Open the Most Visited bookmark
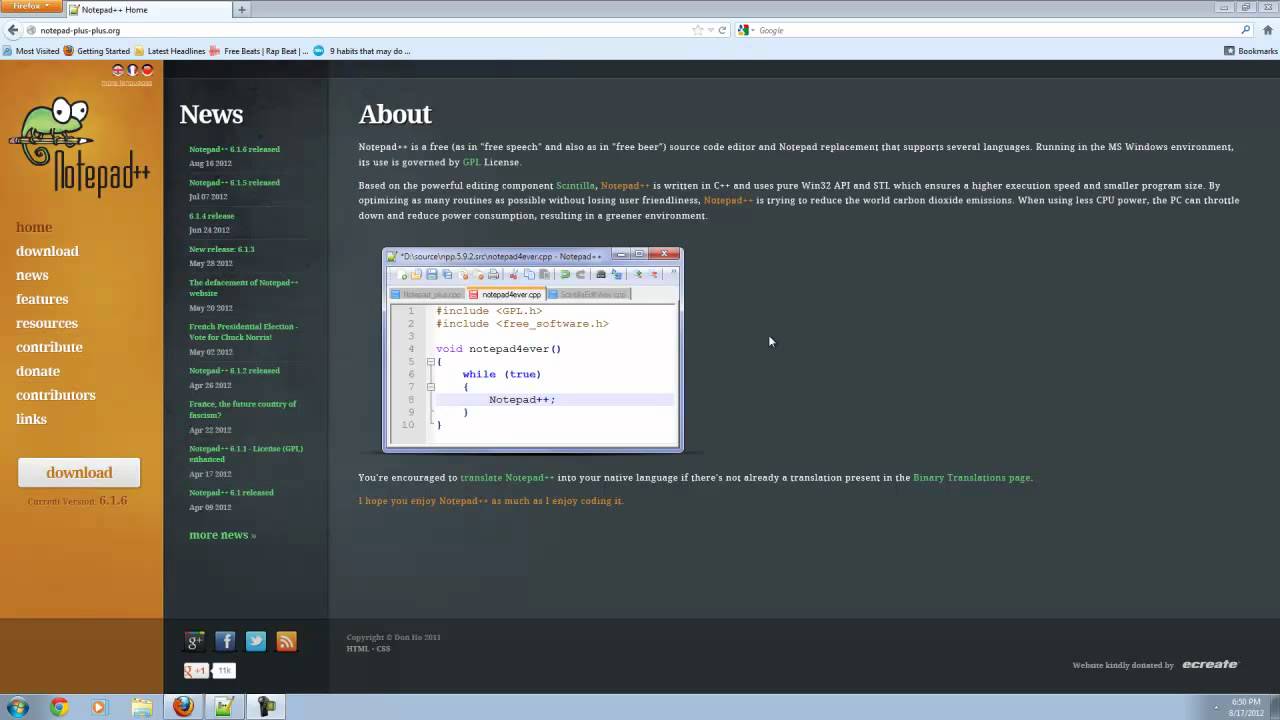This screenshot has width=1280, height=720. pyautogui.click(x=31, y=51)
